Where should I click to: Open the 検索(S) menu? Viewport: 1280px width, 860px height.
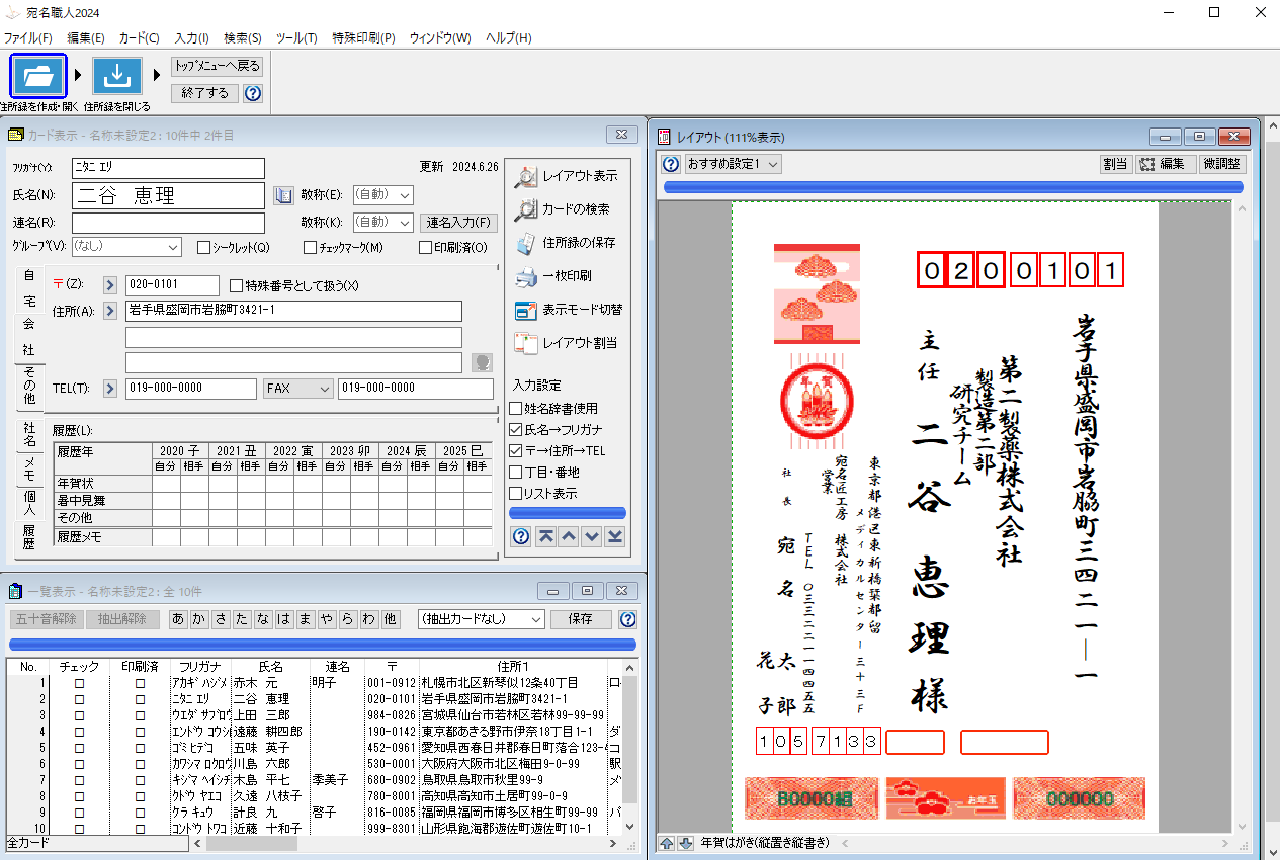pyautogui.click(x=243, y=38)
